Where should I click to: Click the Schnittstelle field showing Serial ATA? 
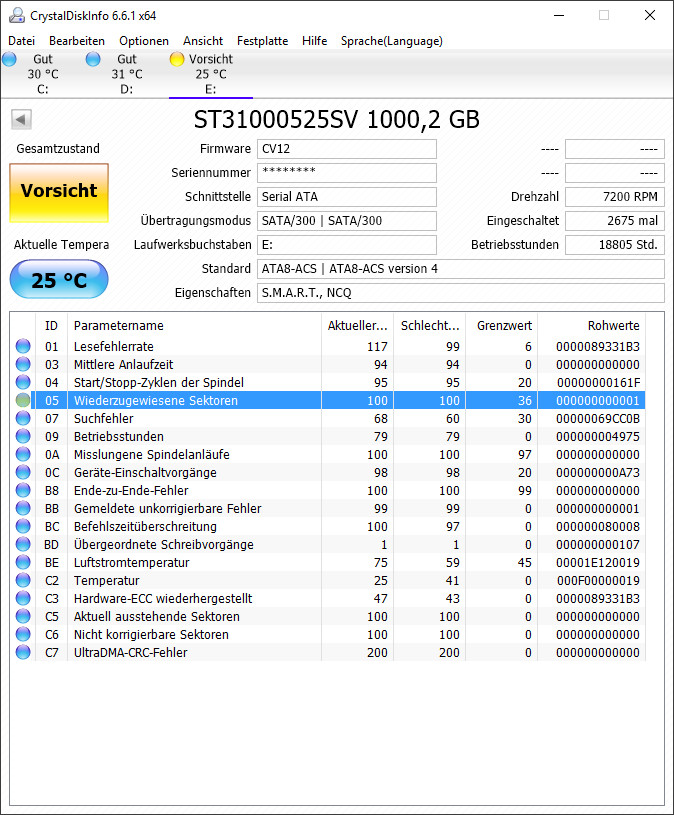(347, 197)
